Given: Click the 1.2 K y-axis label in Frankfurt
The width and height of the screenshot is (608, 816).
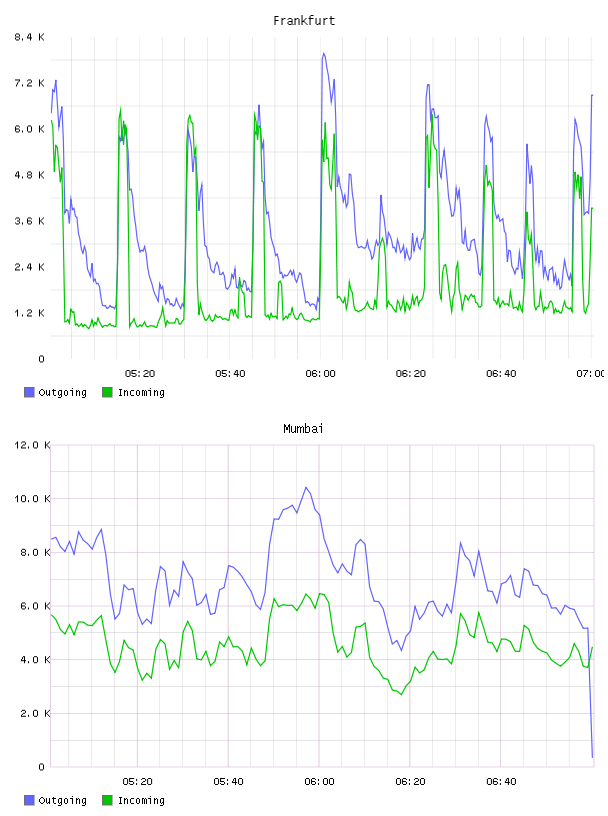Looking at the screenshot, I should click(30, 313).
